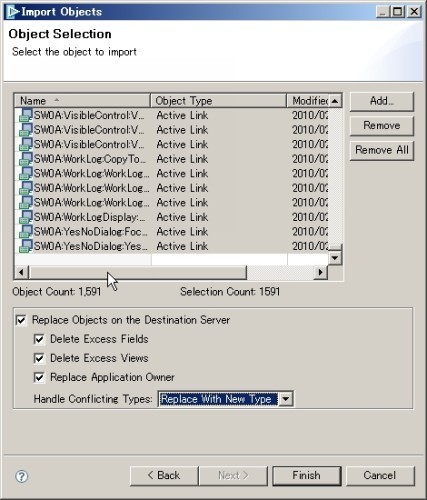This screenshot has width=427, height=500.
Task: Toggle Replace Objects on the Destination Server
Action: pyautogui.click(x=21, y=320)
